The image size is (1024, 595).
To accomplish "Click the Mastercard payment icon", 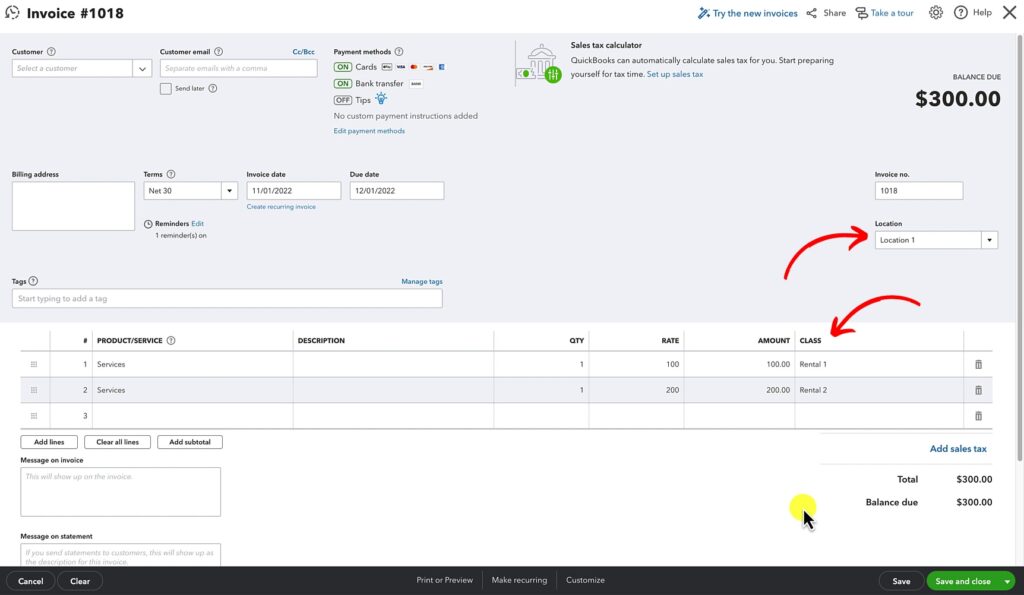I will [414, 67].
